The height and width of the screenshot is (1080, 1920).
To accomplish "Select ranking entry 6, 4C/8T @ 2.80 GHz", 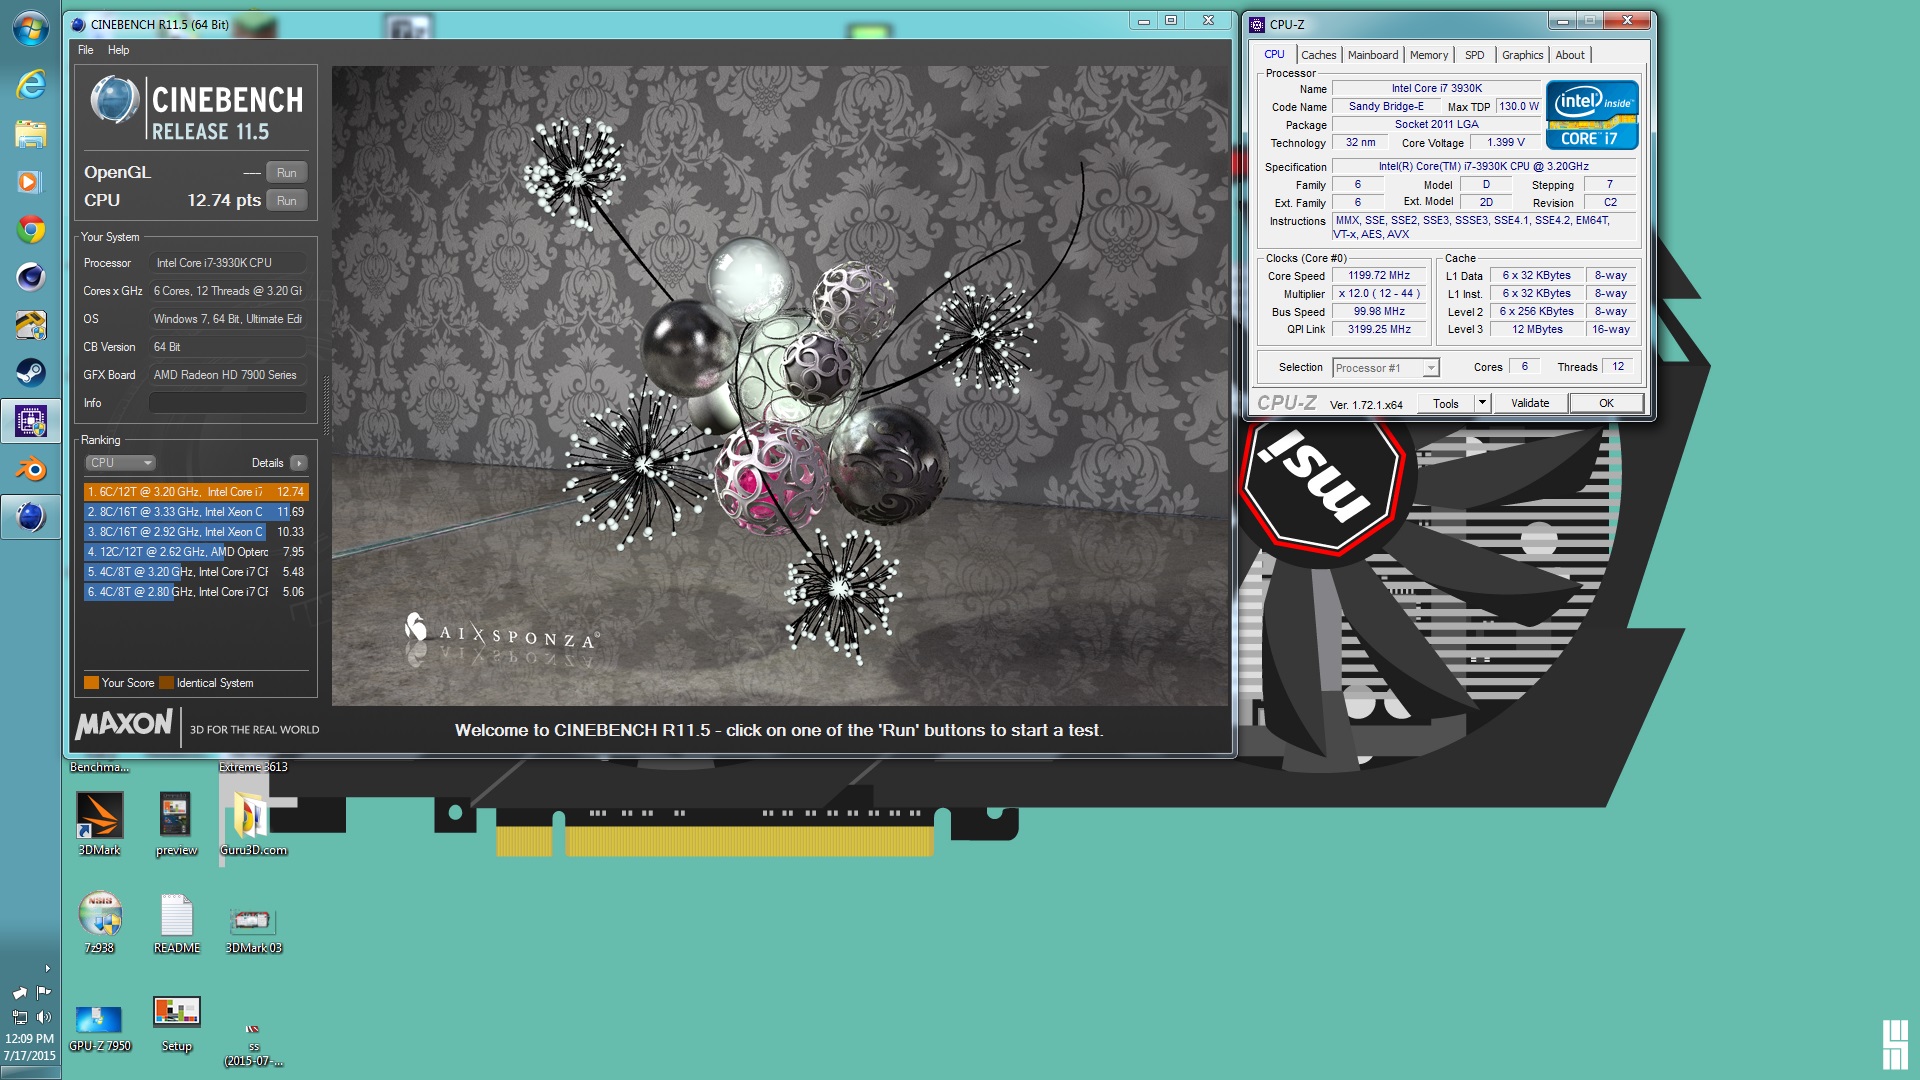I will tap(196, 592).
